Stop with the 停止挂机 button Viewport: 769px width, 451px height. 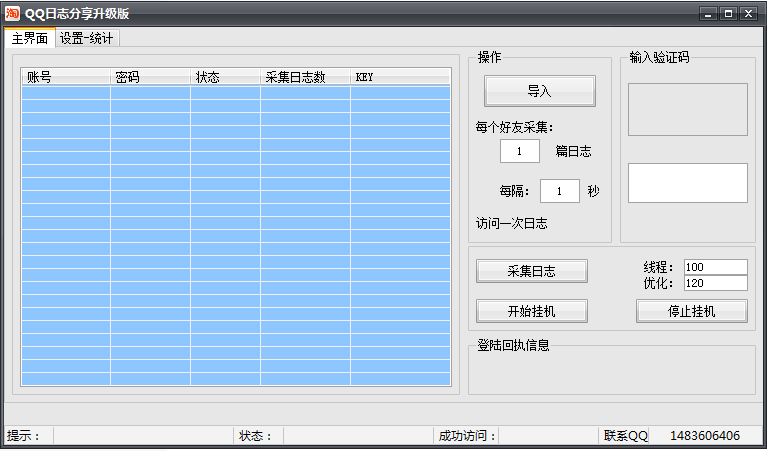[692, 311]
